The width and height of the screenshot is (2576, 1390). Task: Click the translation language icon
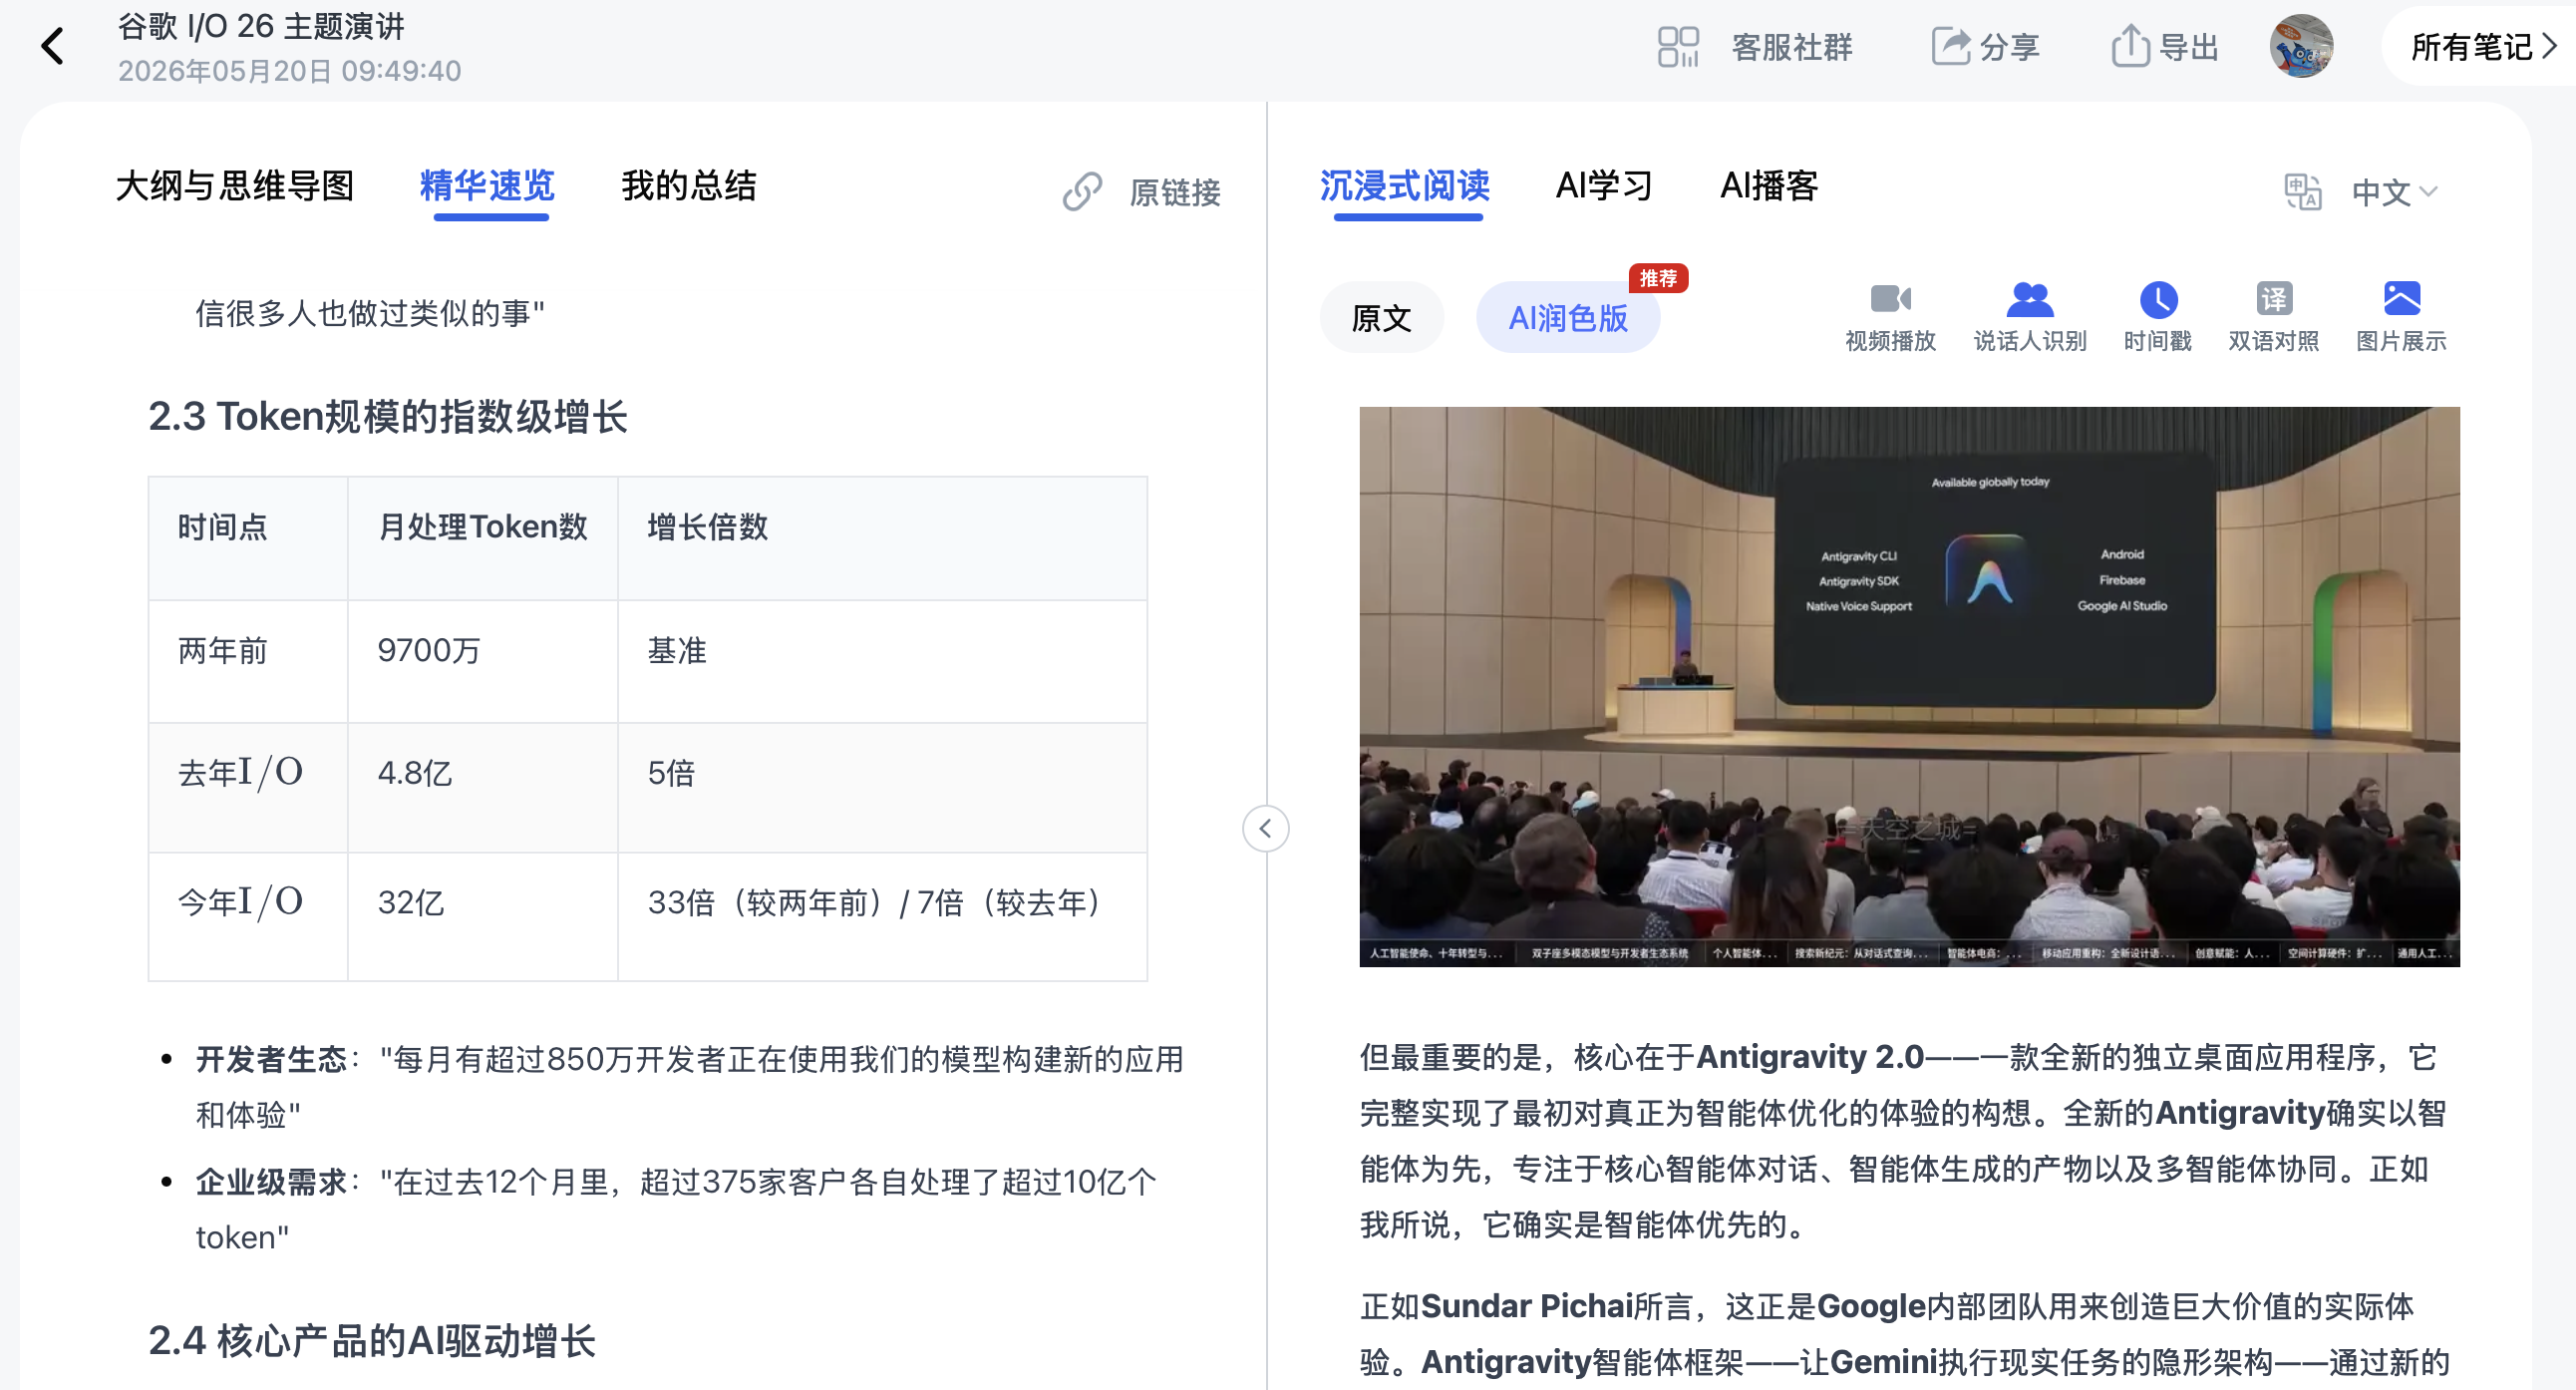2303,191
